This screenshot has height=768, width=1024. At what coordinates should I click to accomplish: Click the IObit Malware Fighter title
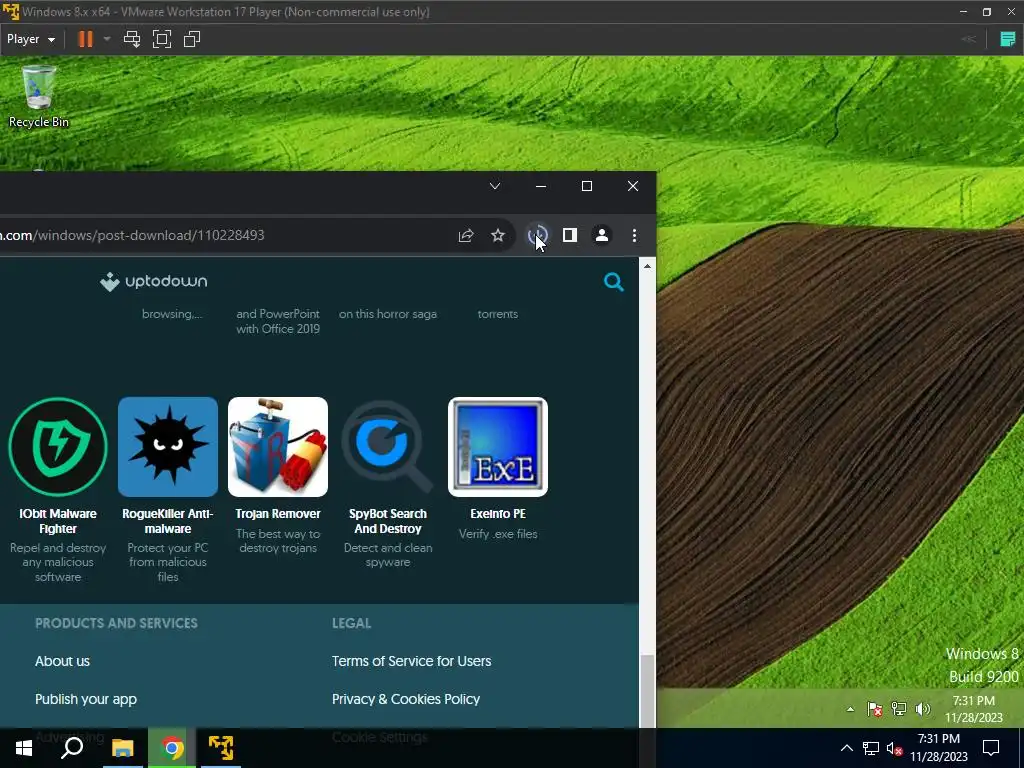[x=58, y=521]
